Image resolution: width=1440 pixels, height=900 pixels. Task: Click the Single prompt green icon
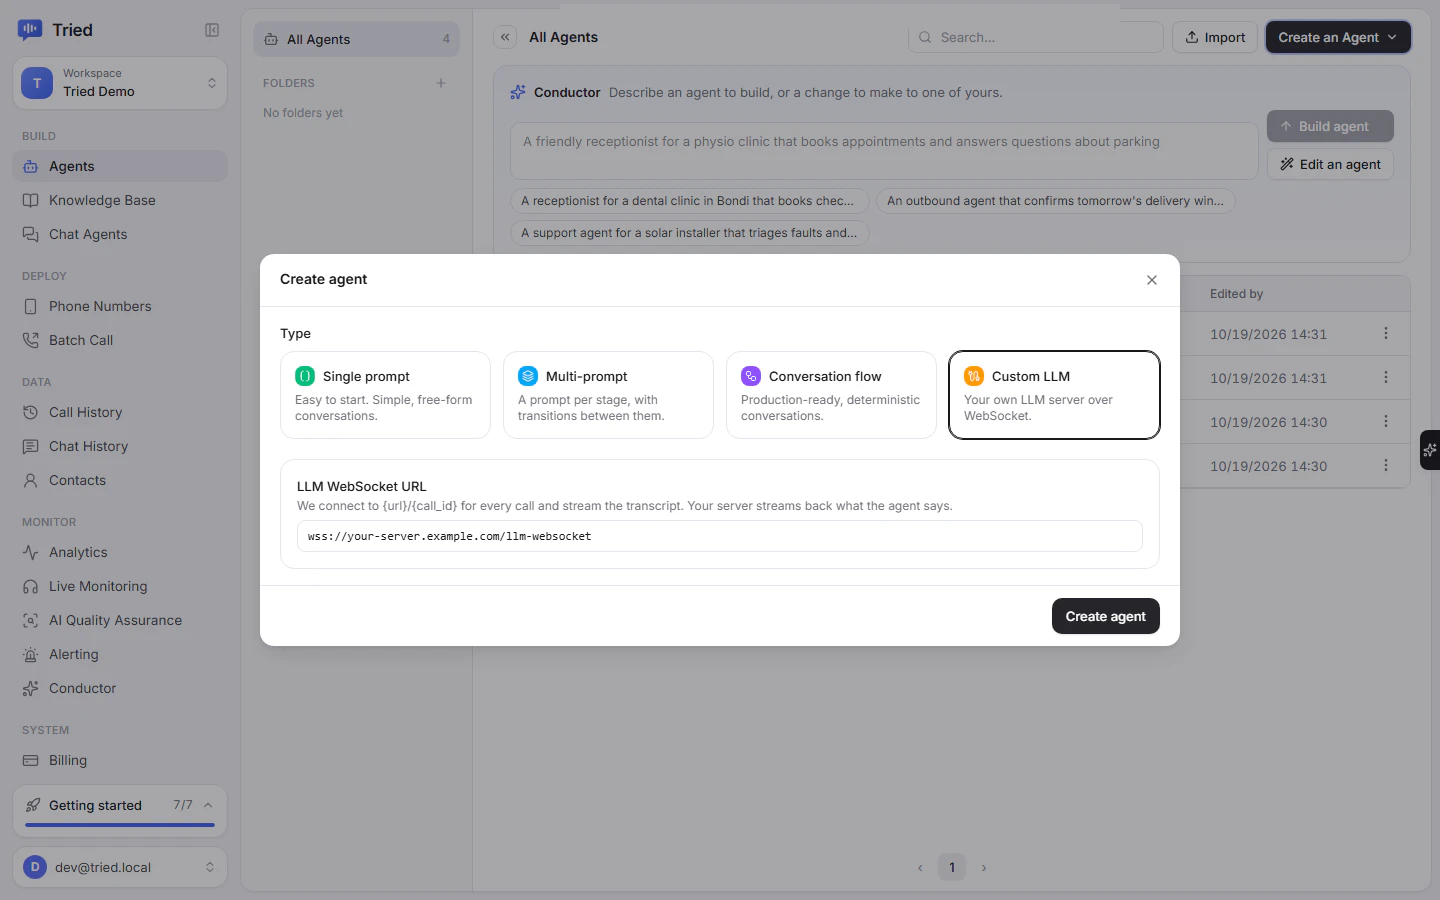[x=305, y=376]
